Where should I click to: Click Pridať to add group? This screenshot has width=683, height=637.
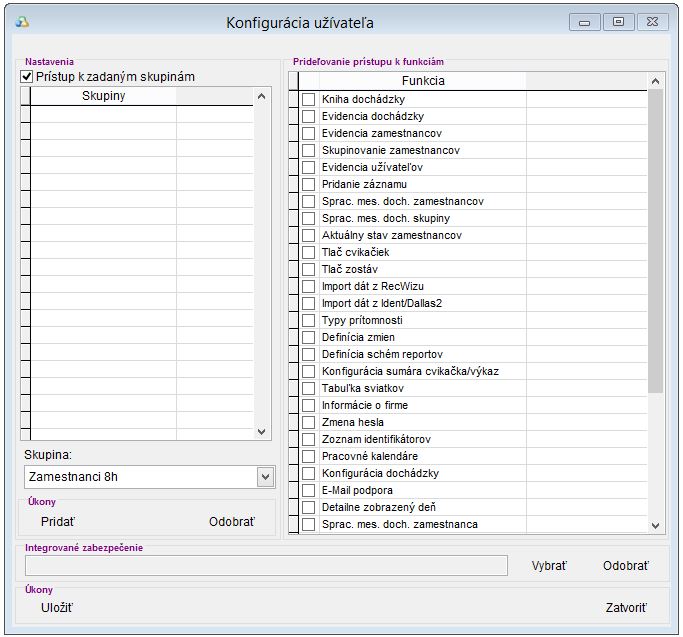(x=57, y=522)
